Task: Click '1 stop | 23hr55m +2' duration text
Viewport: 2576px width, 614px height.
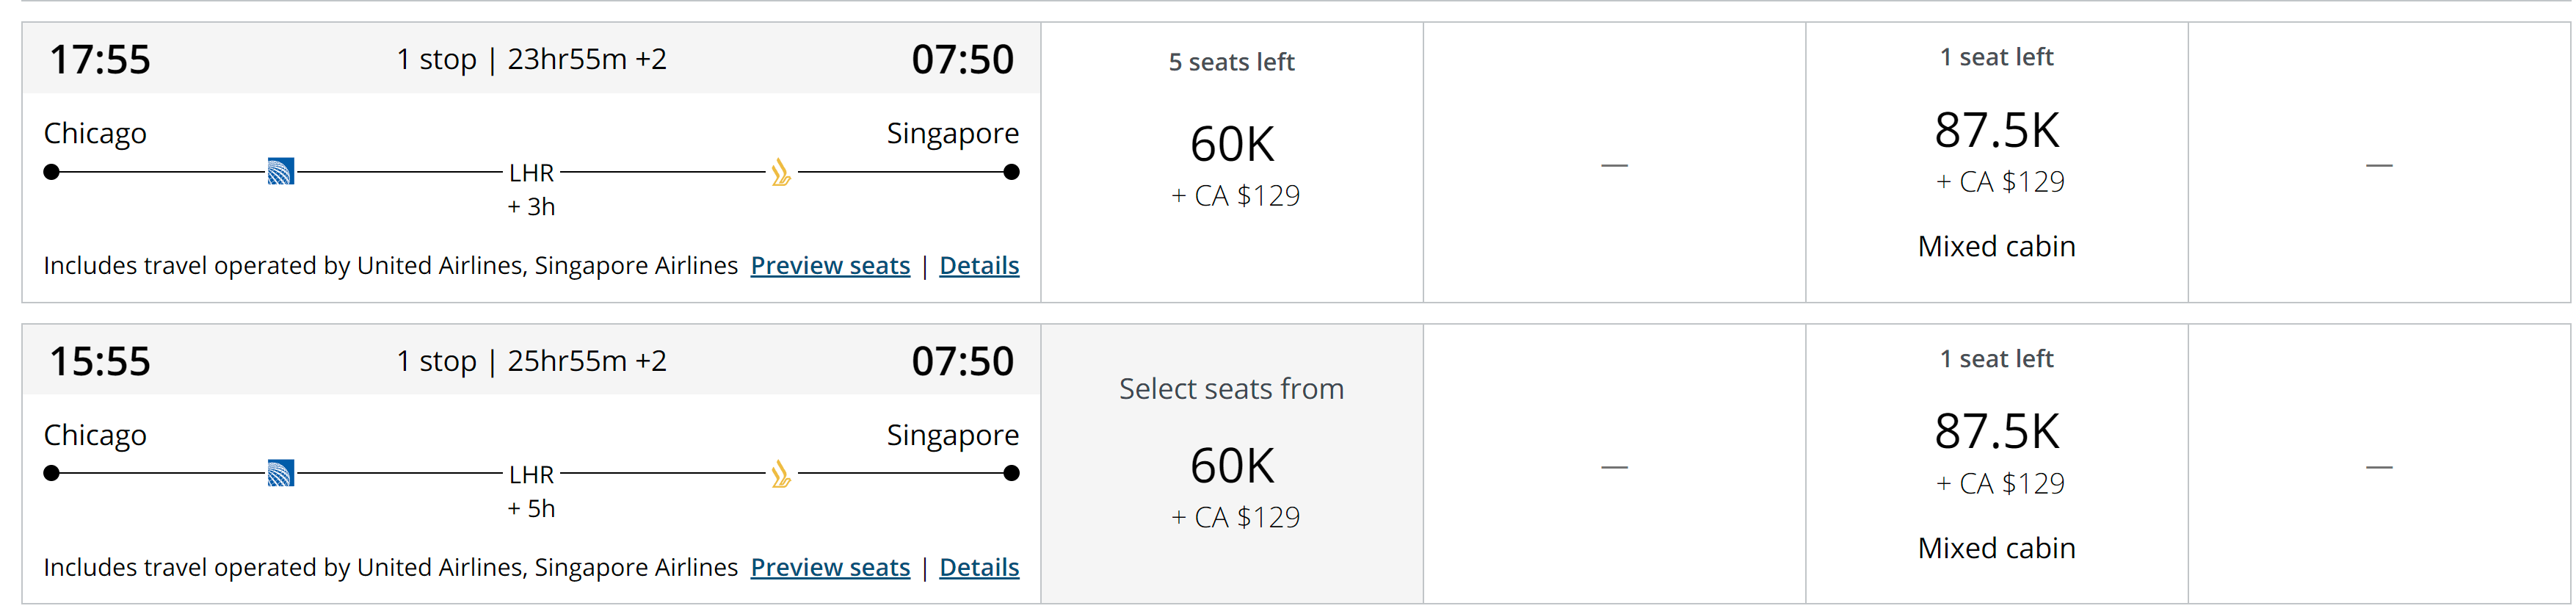Action: [x=532, y=60]
